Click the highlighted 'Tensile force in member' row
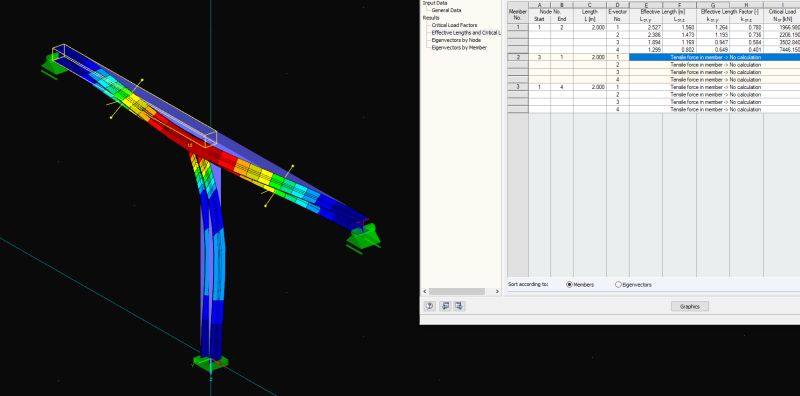Screen dimensions: 800x396 click(714, 57)
